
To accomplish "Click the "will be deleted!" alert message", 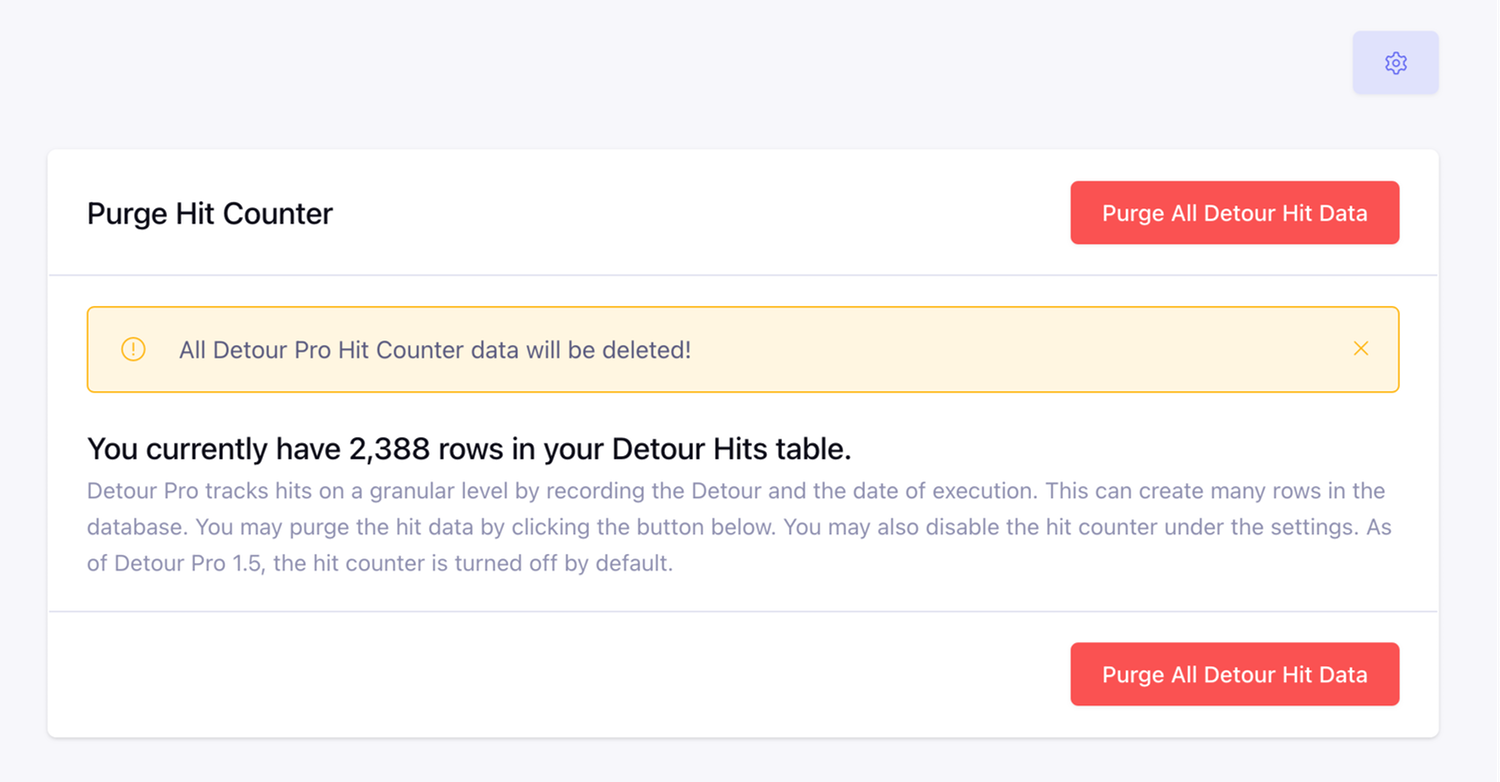I will (612, 351).
